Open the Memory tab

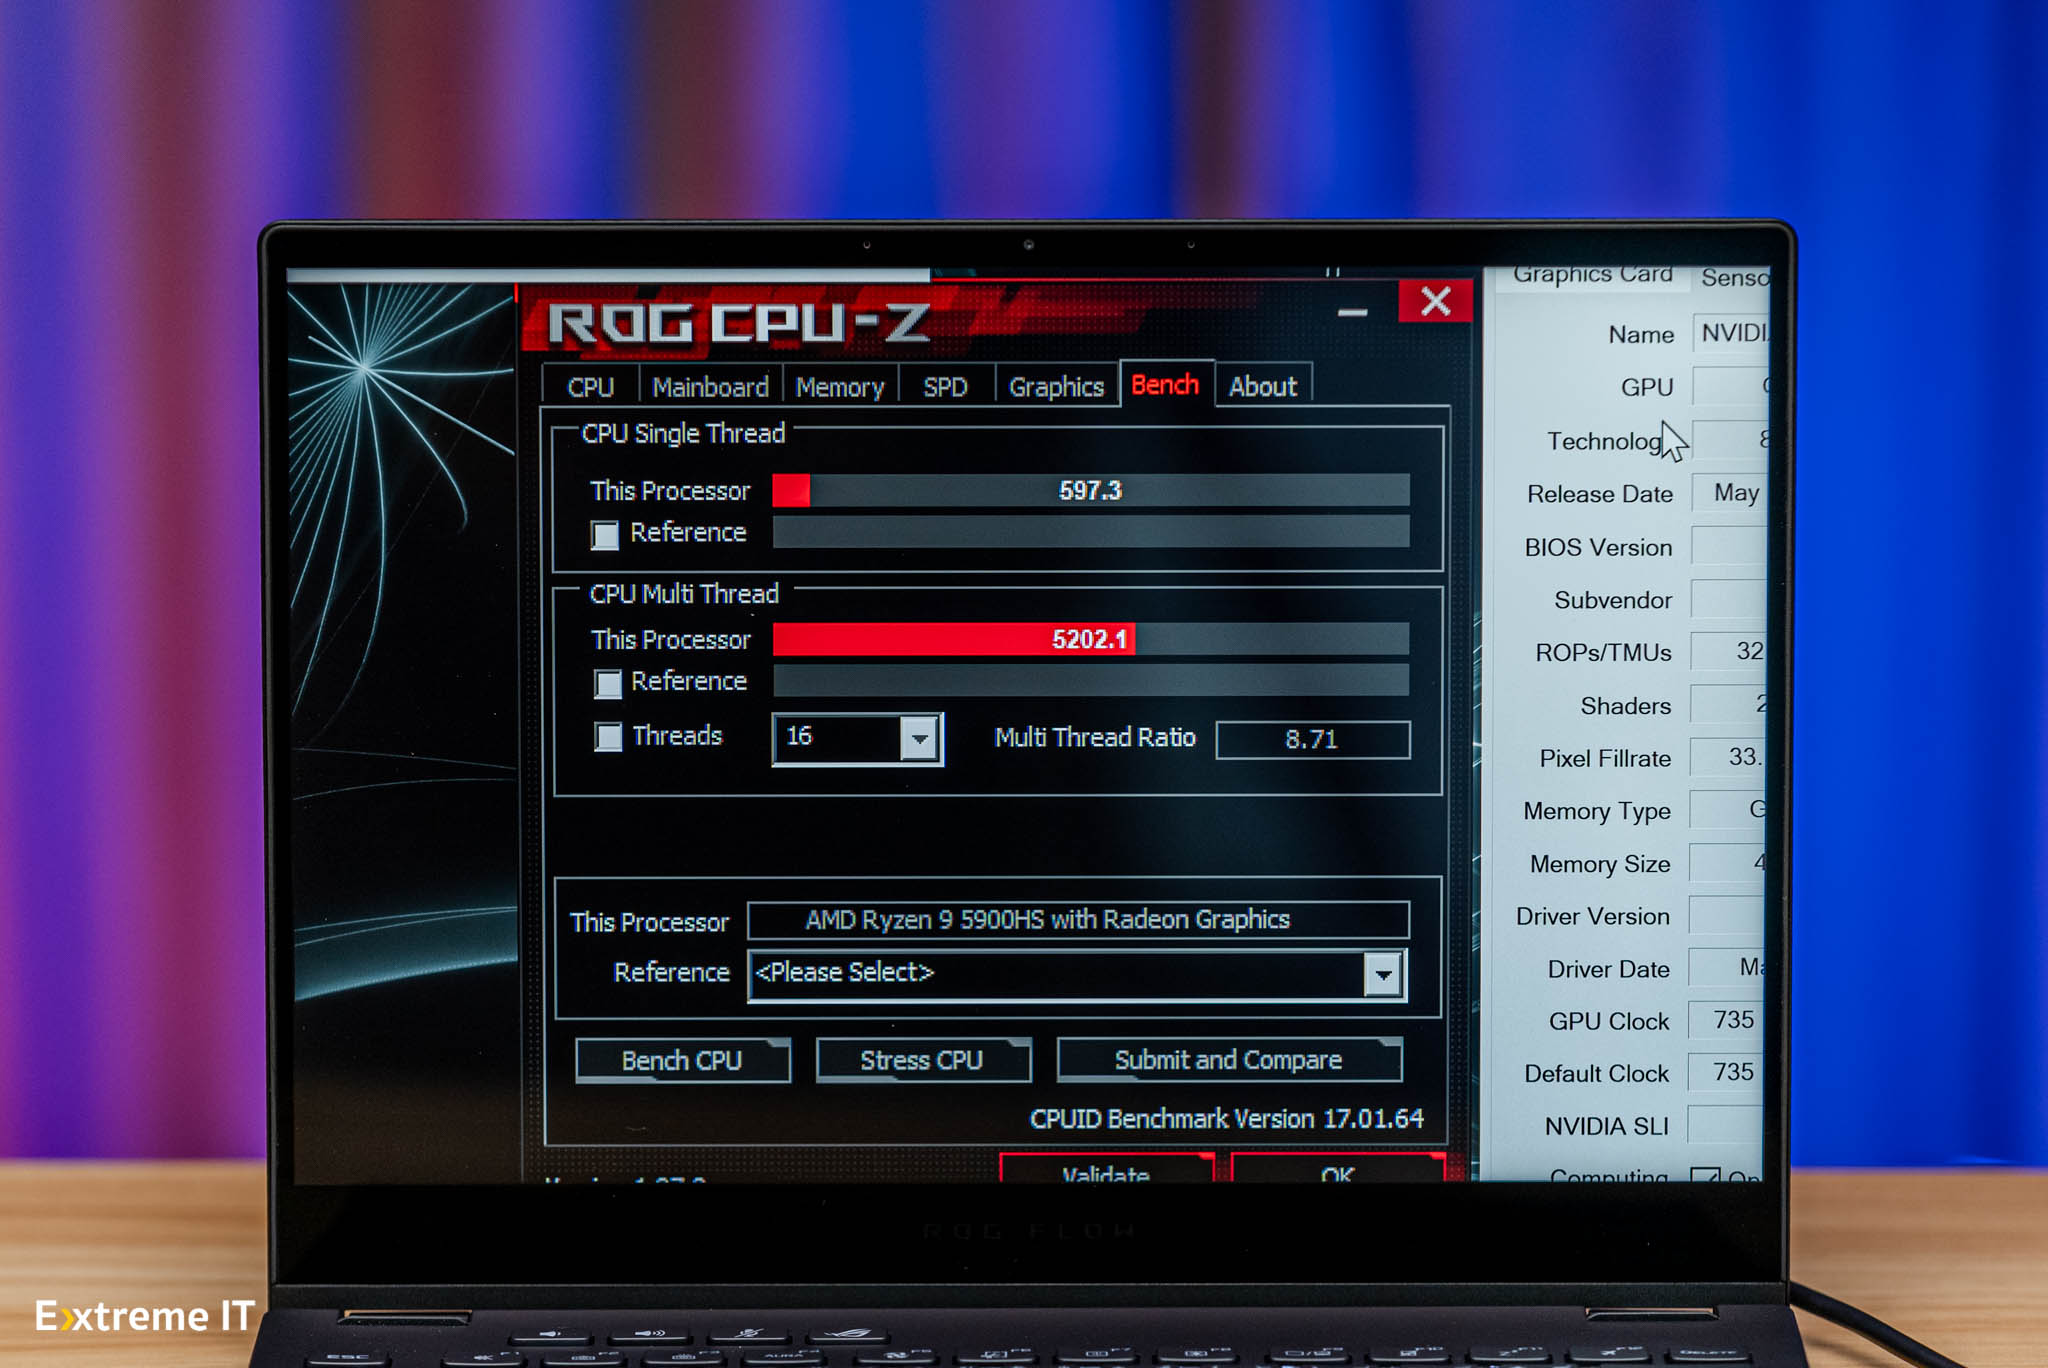tap(840, 387)
